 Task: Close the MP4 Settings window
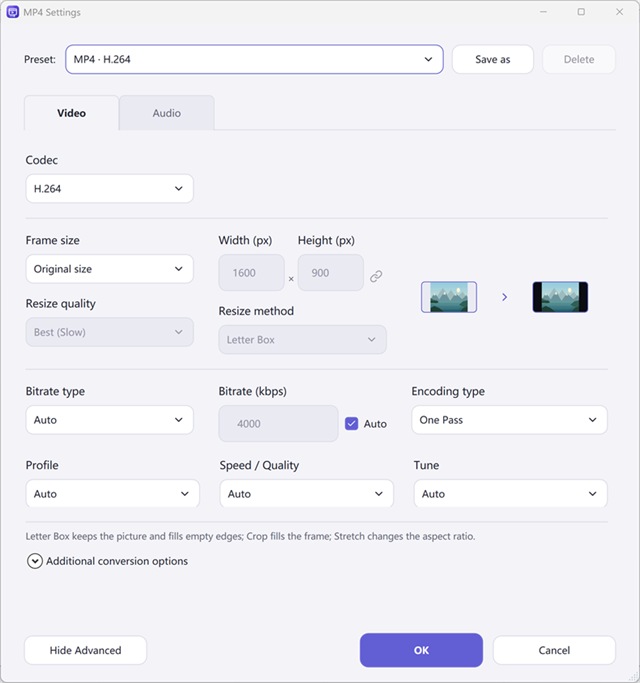620,12
